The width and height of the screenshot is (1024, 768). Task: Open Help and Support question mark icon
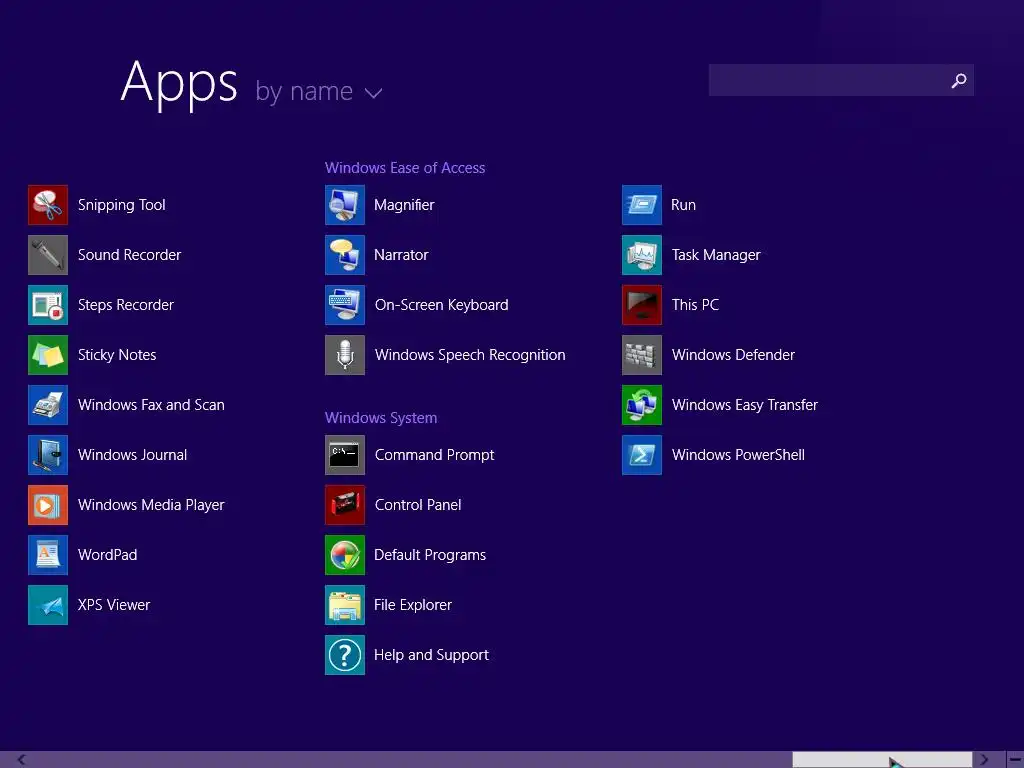345,655
